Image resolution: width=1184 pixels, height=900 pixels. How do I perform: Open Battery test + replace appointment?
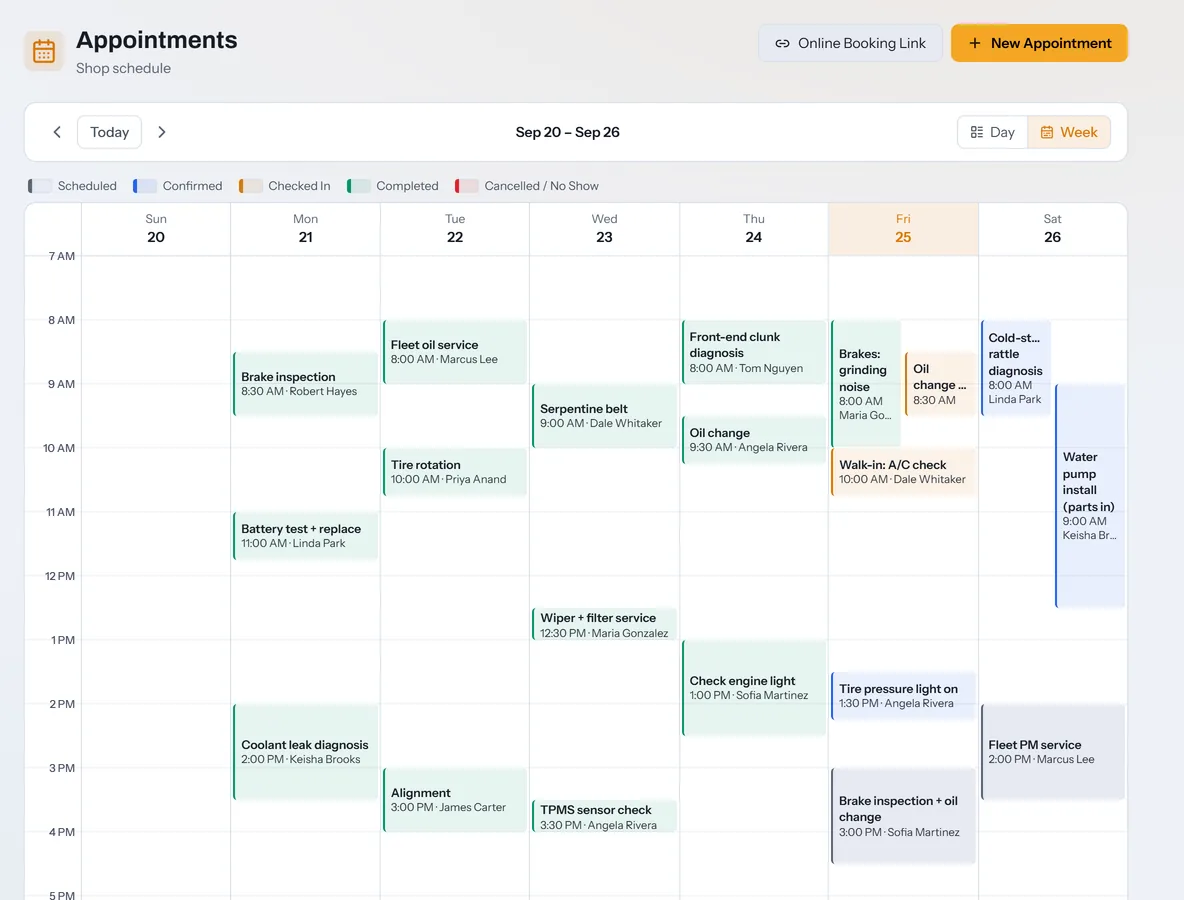305,535
